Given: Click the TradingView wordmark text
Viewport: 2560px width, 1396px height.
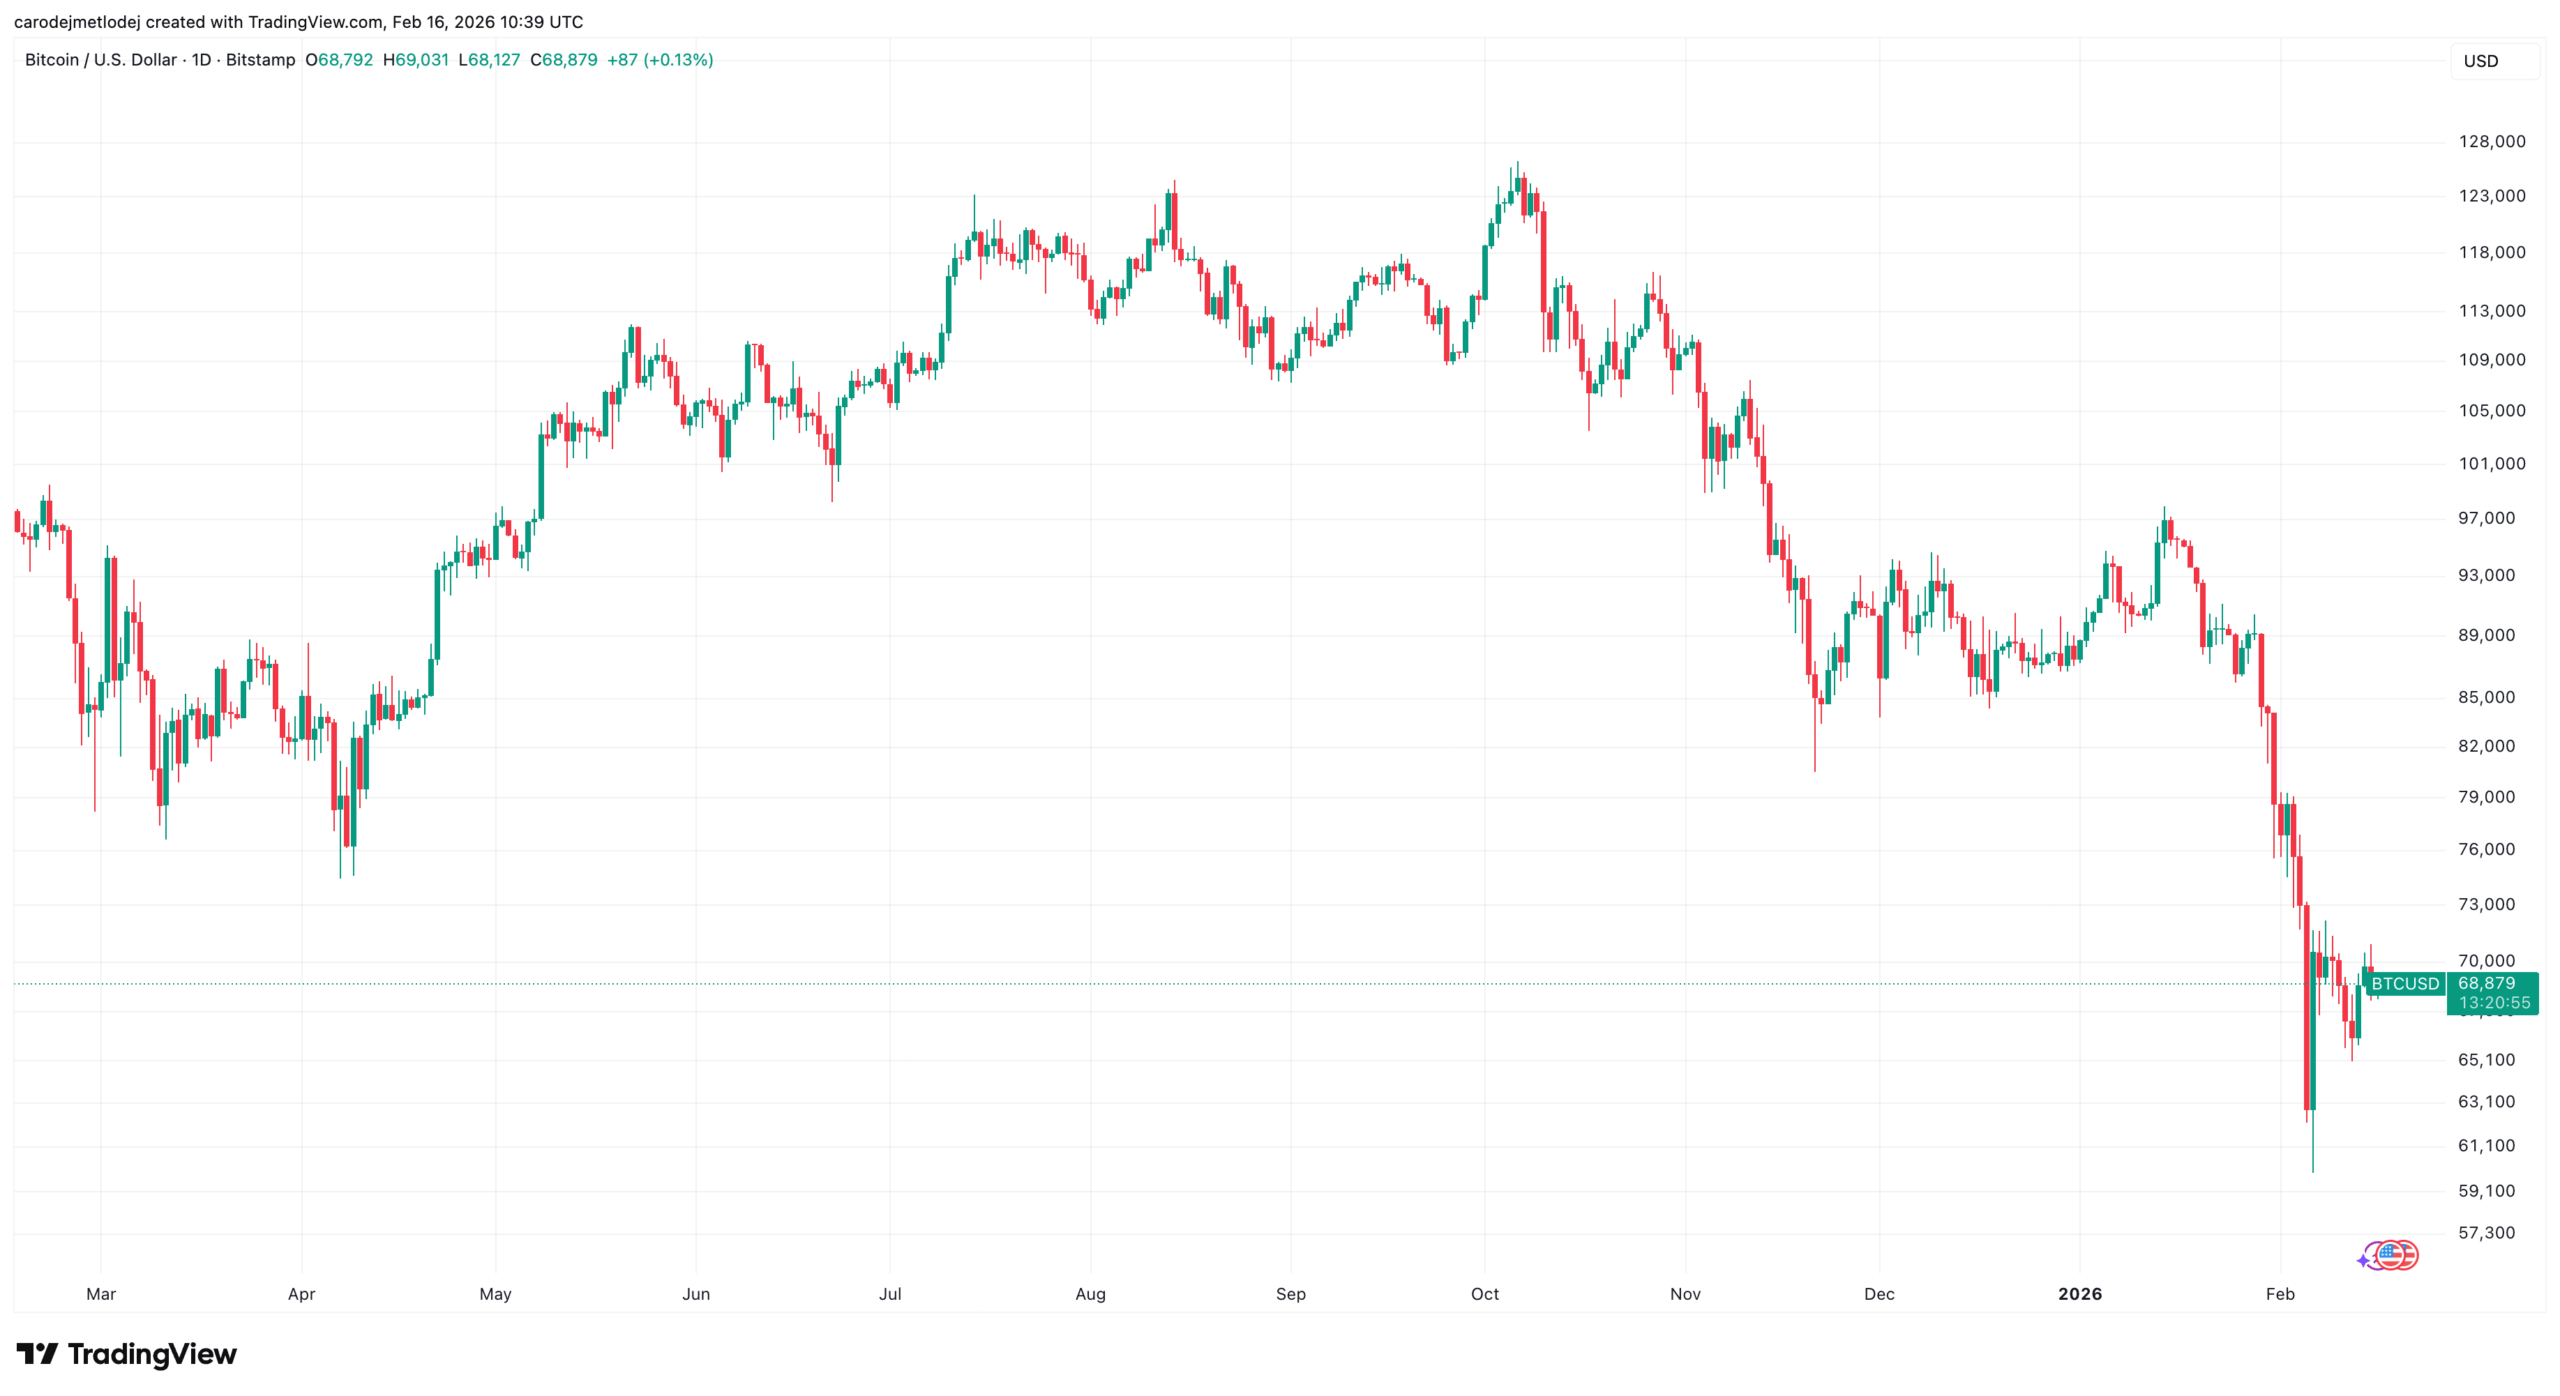Looking at the screenshot, I should (152, 1354).
